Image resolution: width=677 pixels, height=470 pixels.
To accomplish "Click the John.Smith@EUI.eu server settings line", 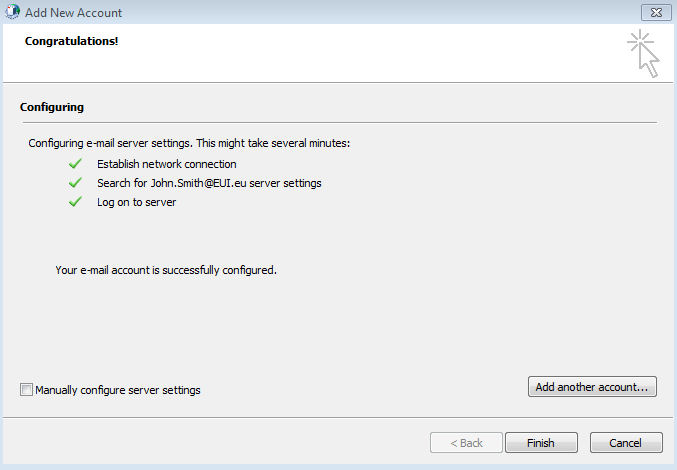I will 209,183.
